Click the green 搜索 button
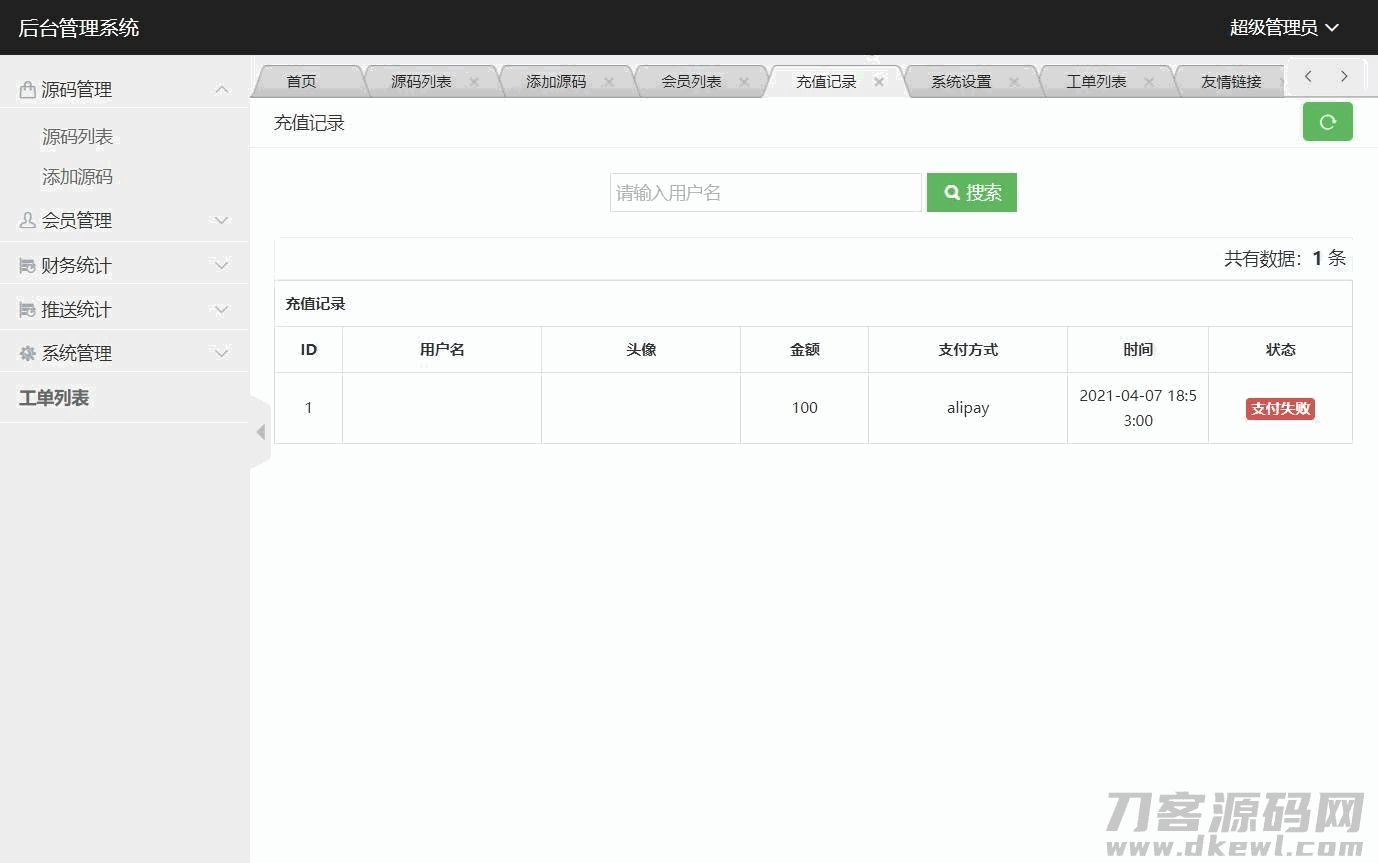Screen dimensions: 1378x863 click(x=971, y=193)
